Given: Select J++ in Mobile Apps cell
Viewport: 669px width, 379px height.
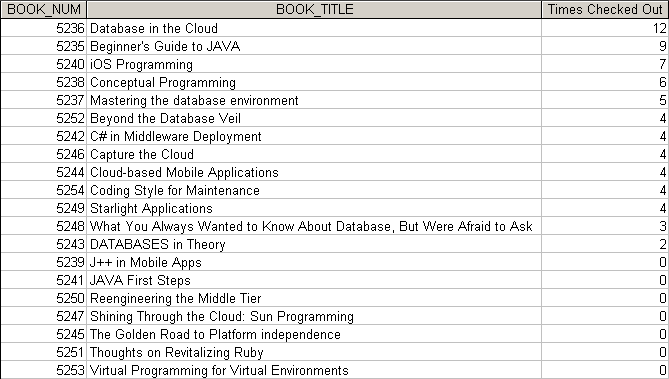Looking at the screenshot, I should 314,262.
